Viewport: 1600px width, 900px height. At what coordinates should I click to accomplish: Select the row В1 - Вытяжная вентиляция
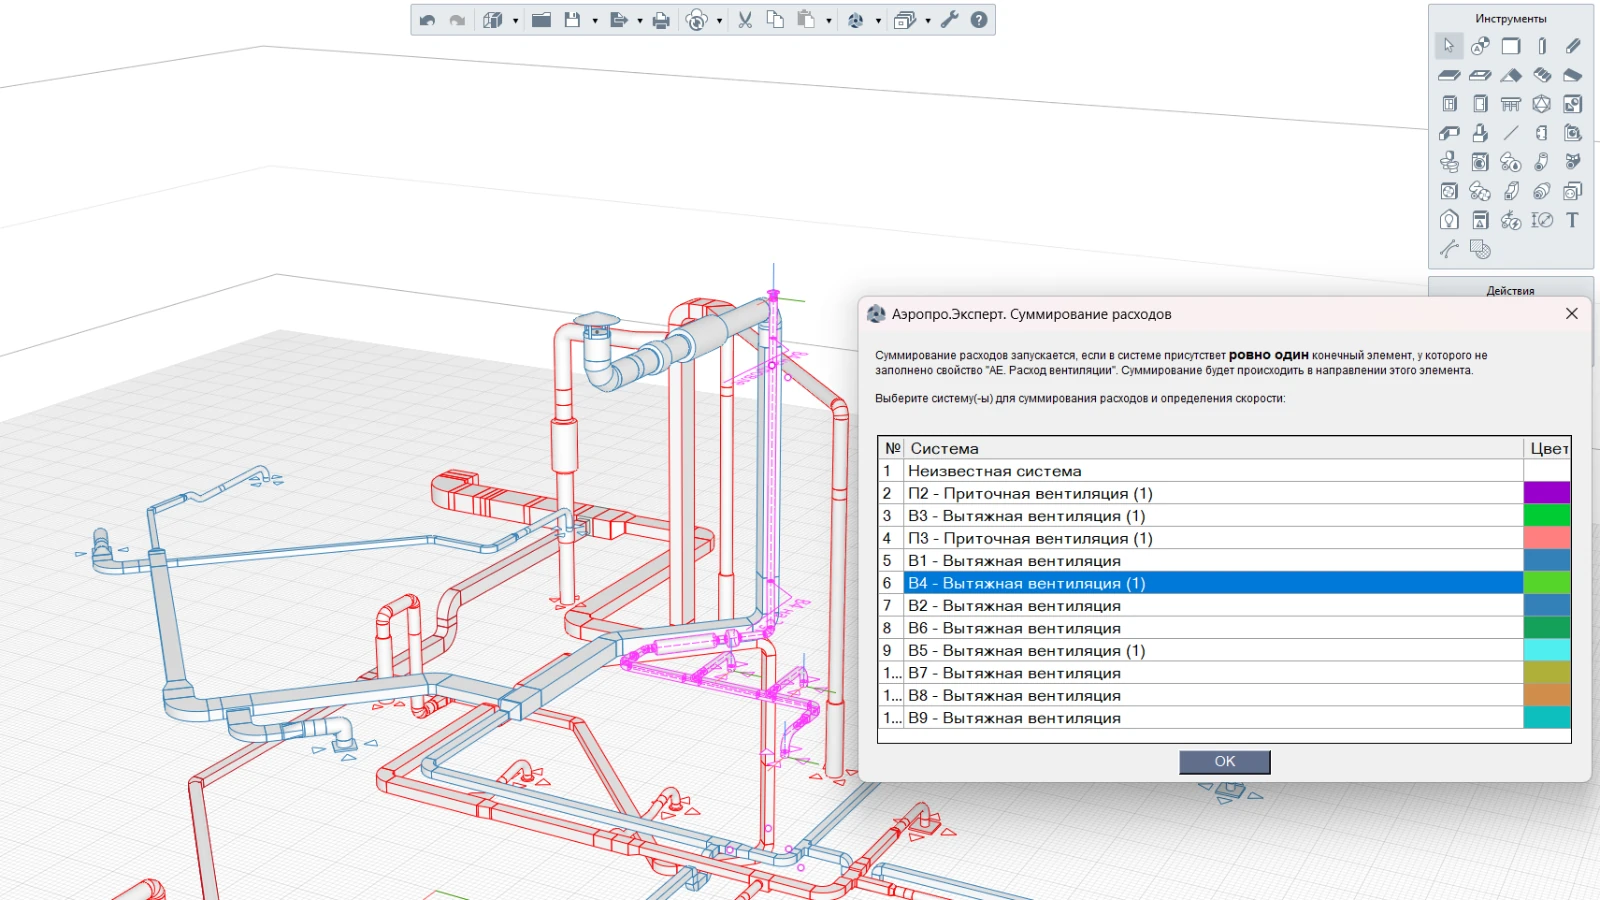click(x=1100, y=560)
